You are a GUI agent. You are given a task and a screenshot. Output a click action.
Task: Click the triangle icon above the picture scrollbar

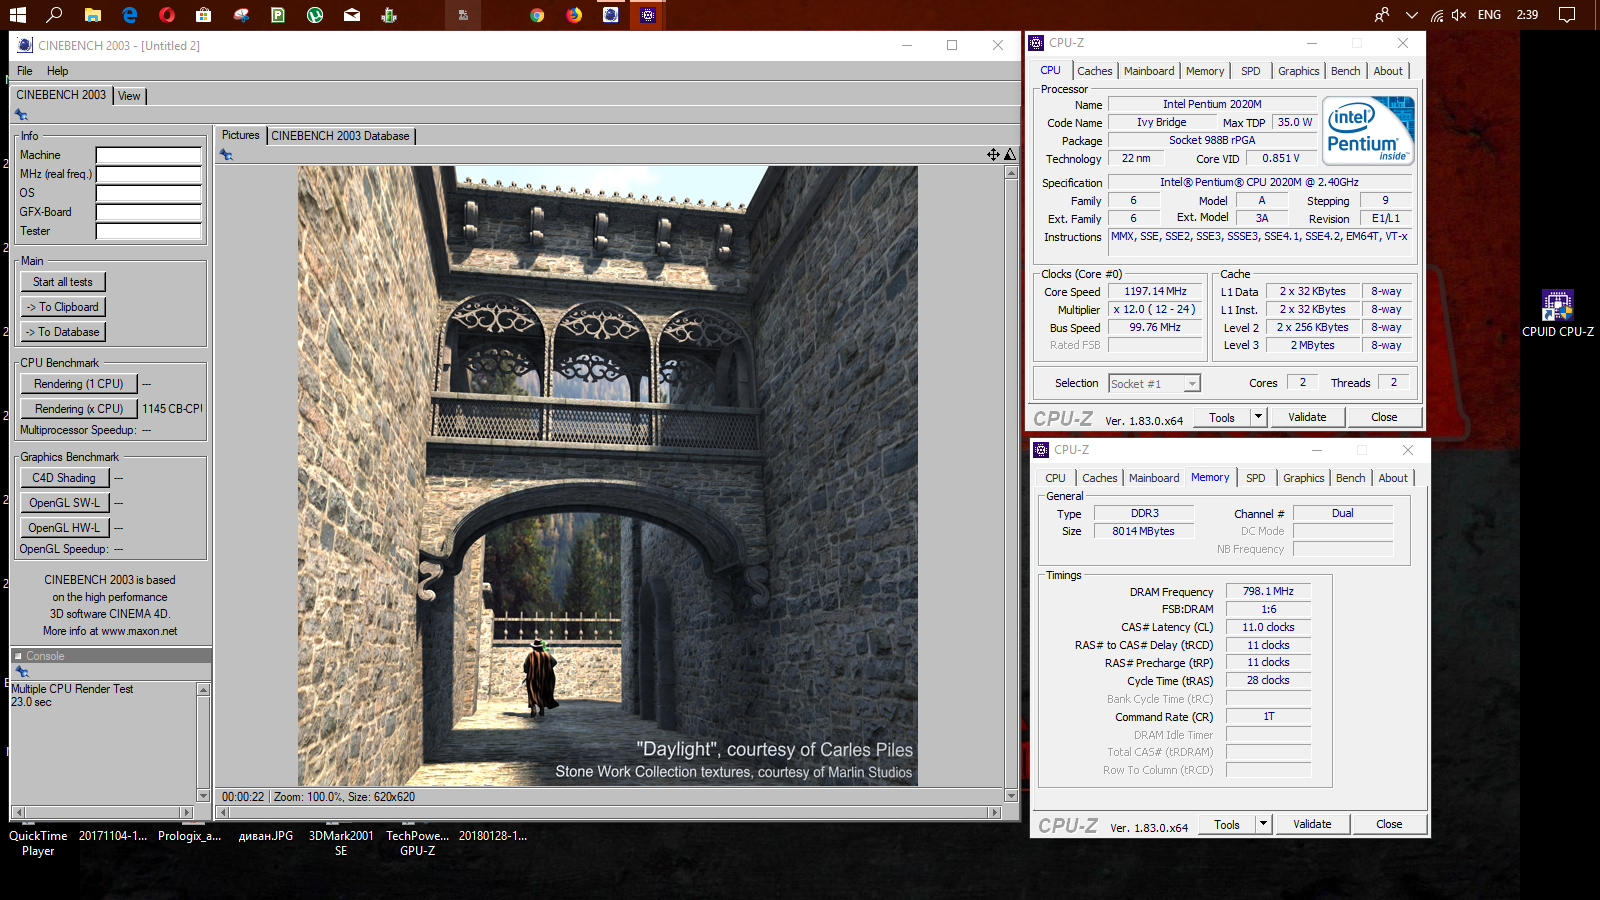[x=1010, y=154]
